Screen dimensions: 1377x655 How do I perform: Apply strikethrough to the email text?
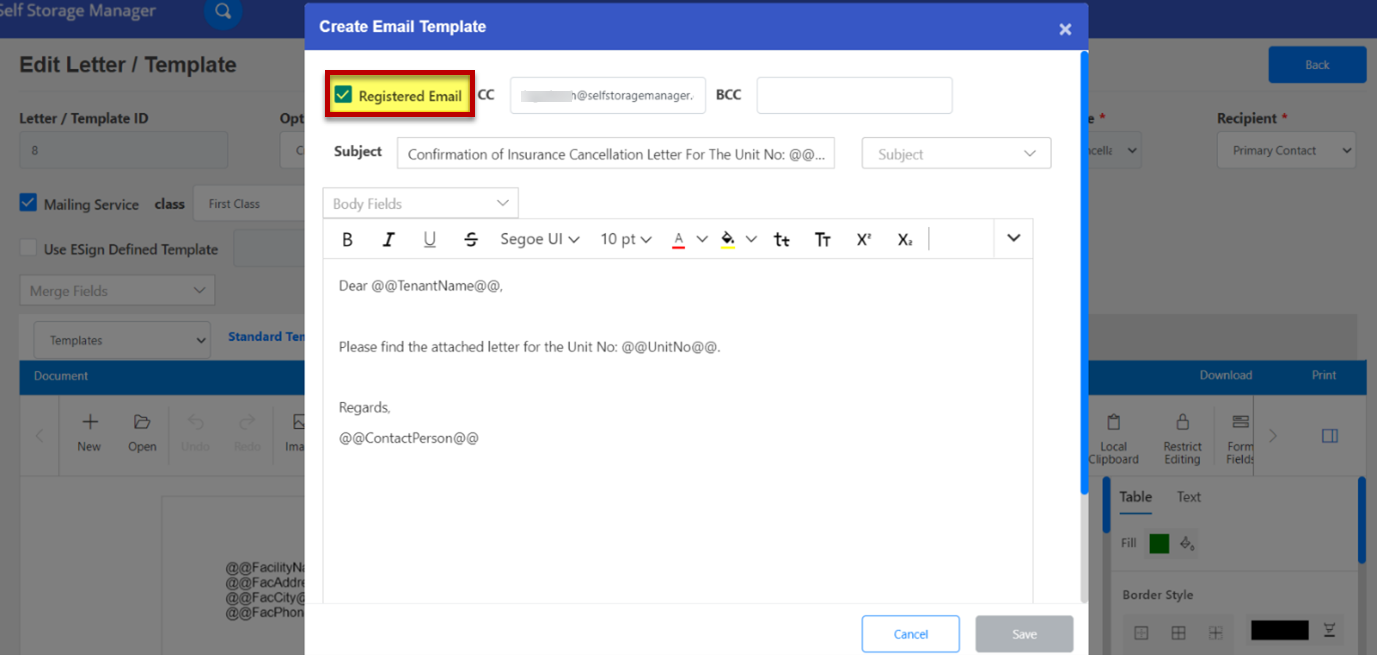(x=471, y=240)
